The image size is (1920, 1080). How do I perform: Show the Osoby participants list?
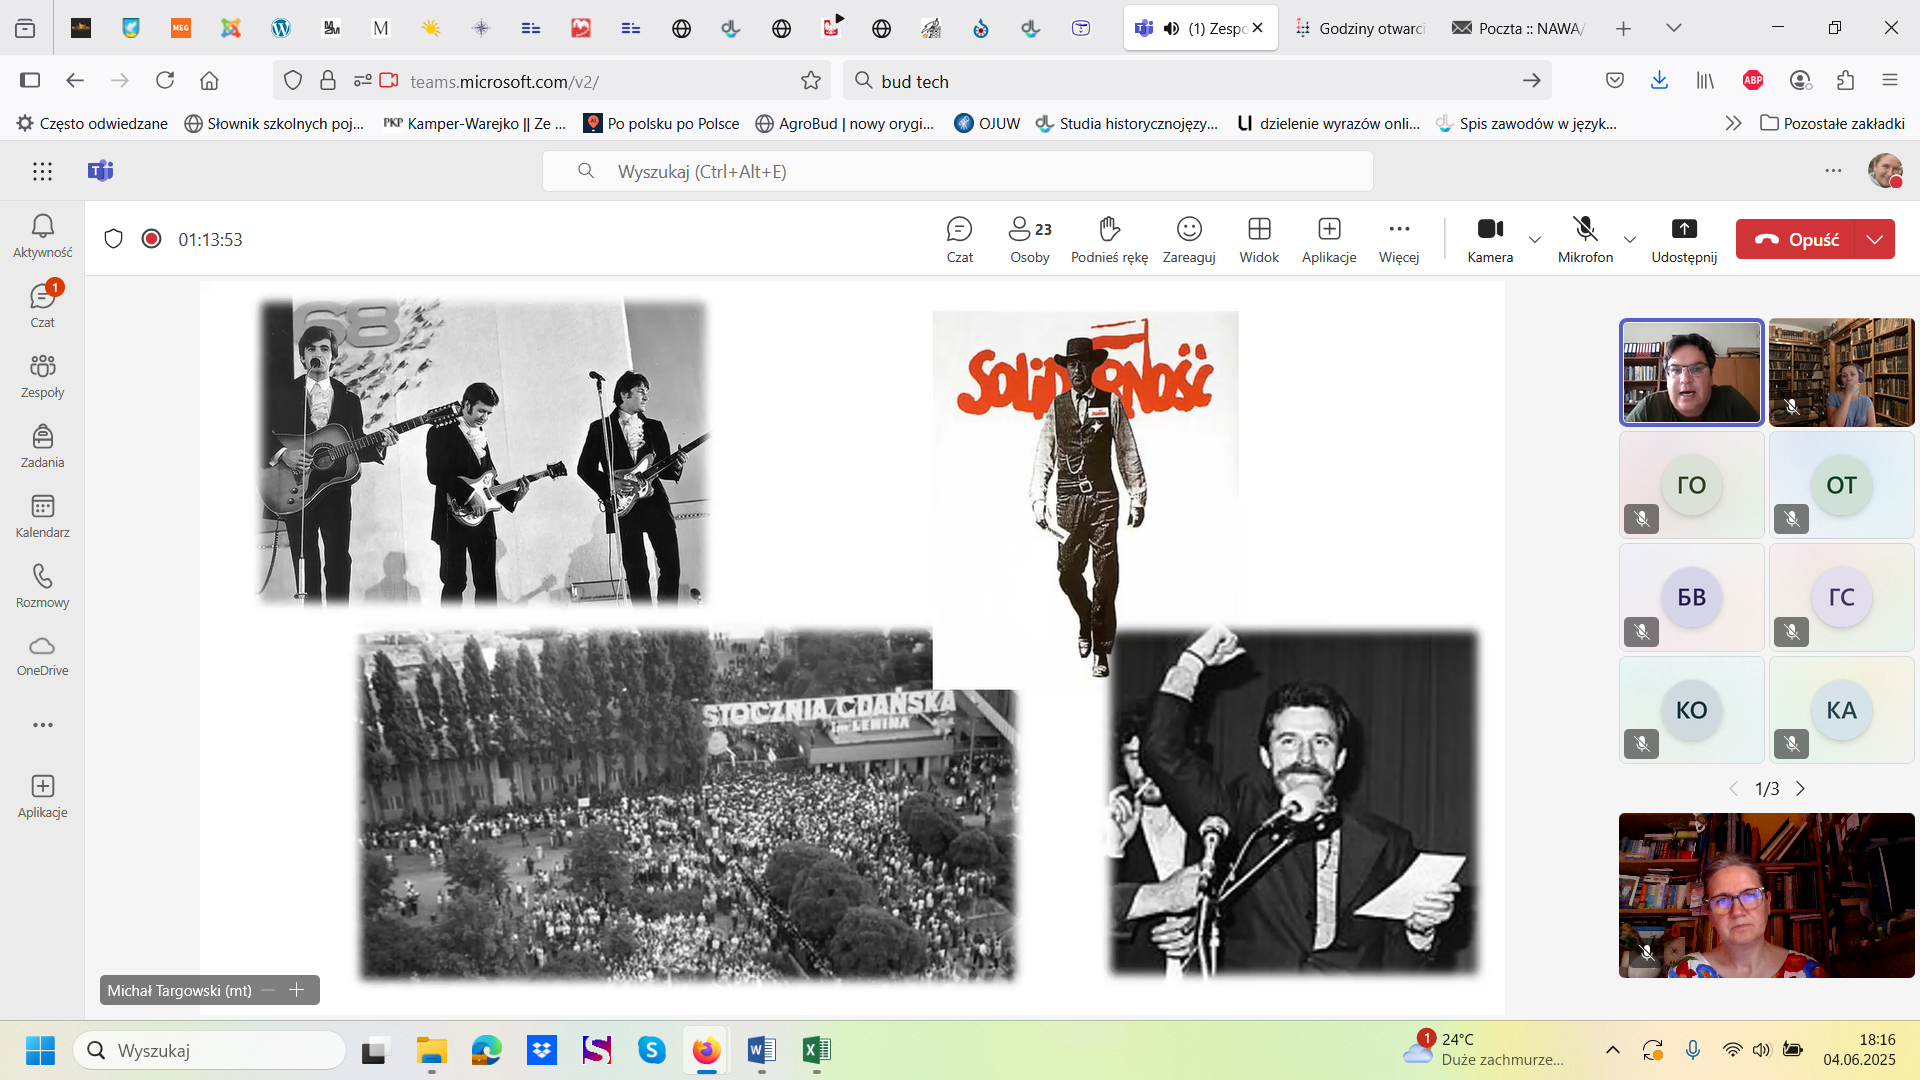[1029, 239]
